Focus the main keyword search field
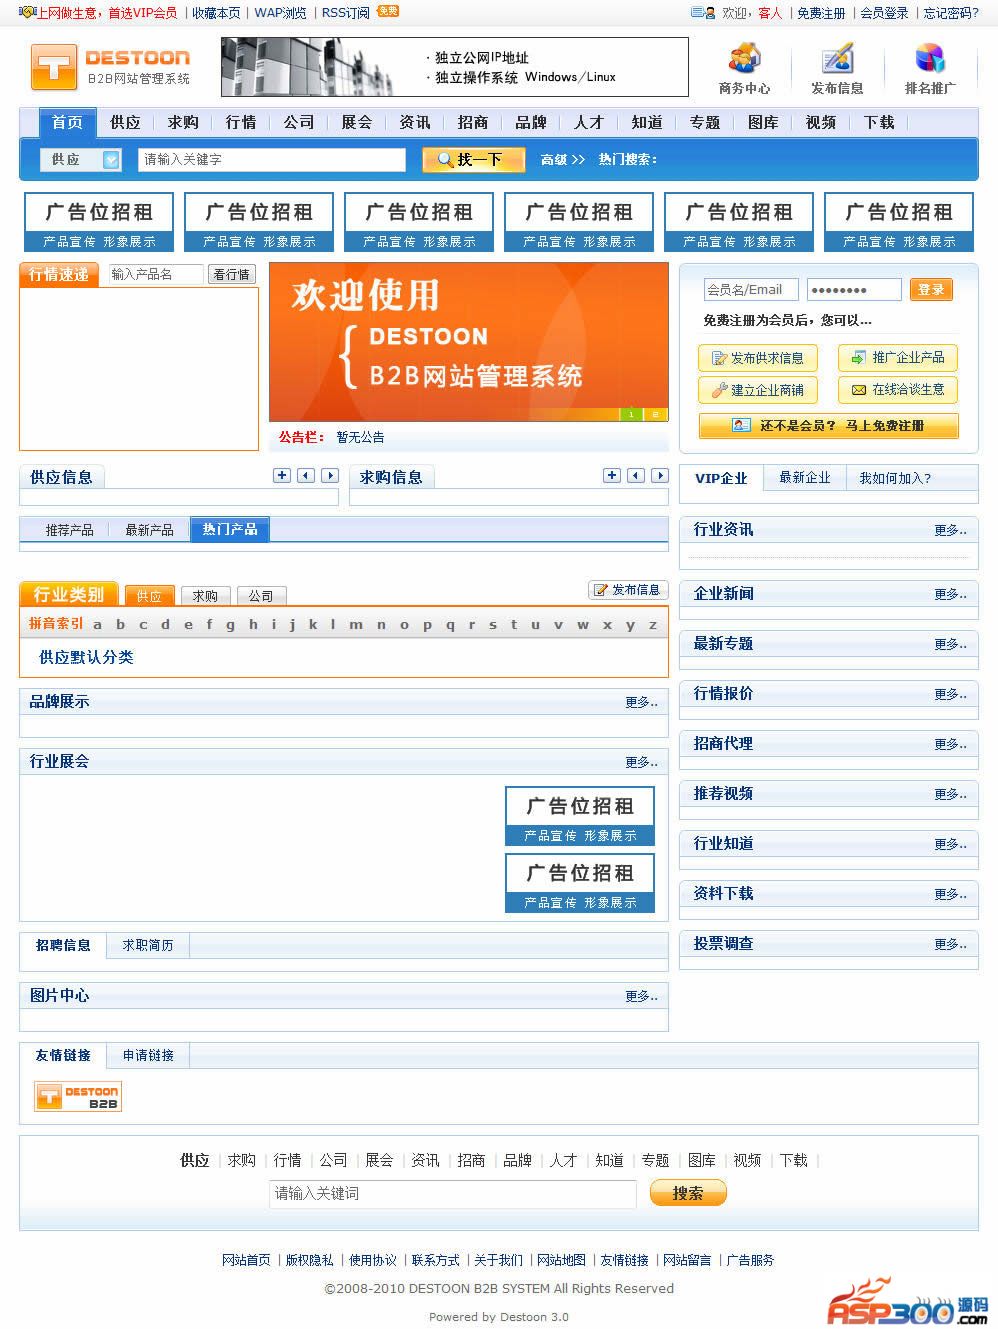 [272, 159]
